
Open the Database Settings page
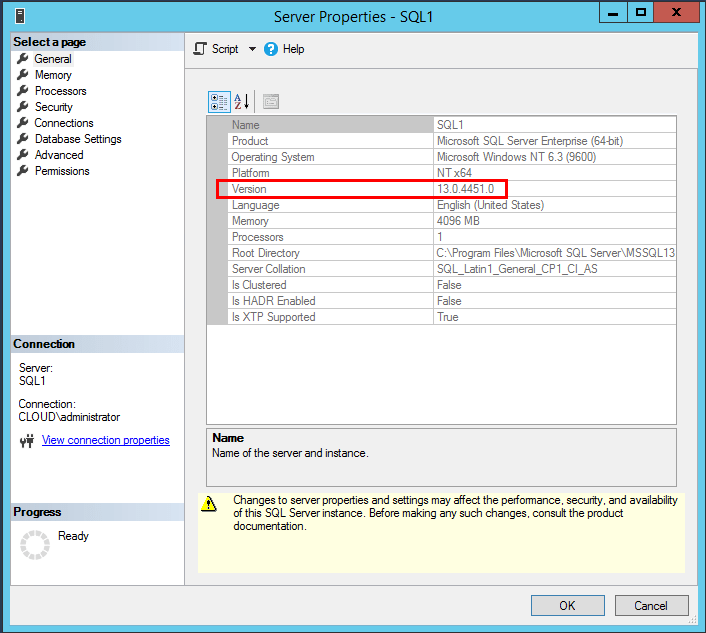[78, 139]
